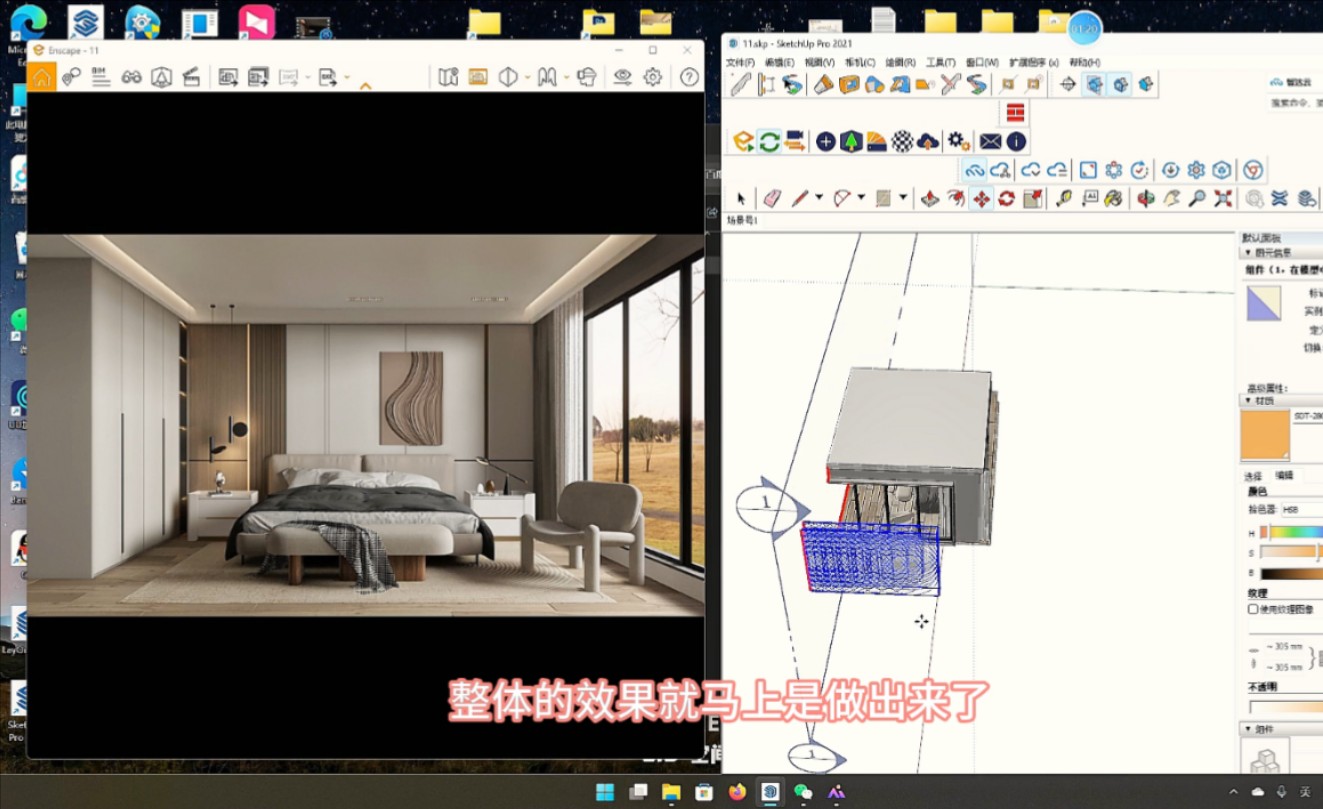This screenshot has height=809, width=1323.
Task: Open the 文件(F) menu
Action: (x=742, y=62)
